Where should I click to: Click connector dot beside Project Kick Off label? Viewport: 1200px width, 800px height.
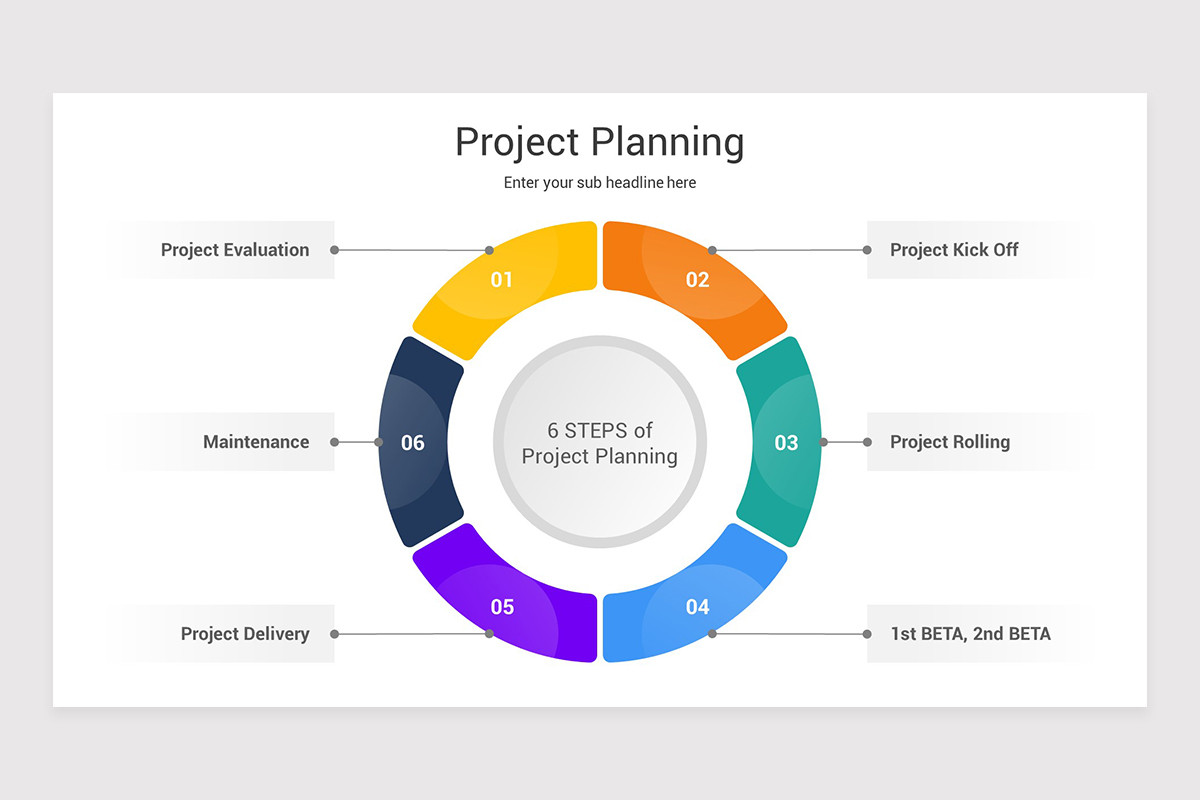pyautogui.click(x=867, y=250)
